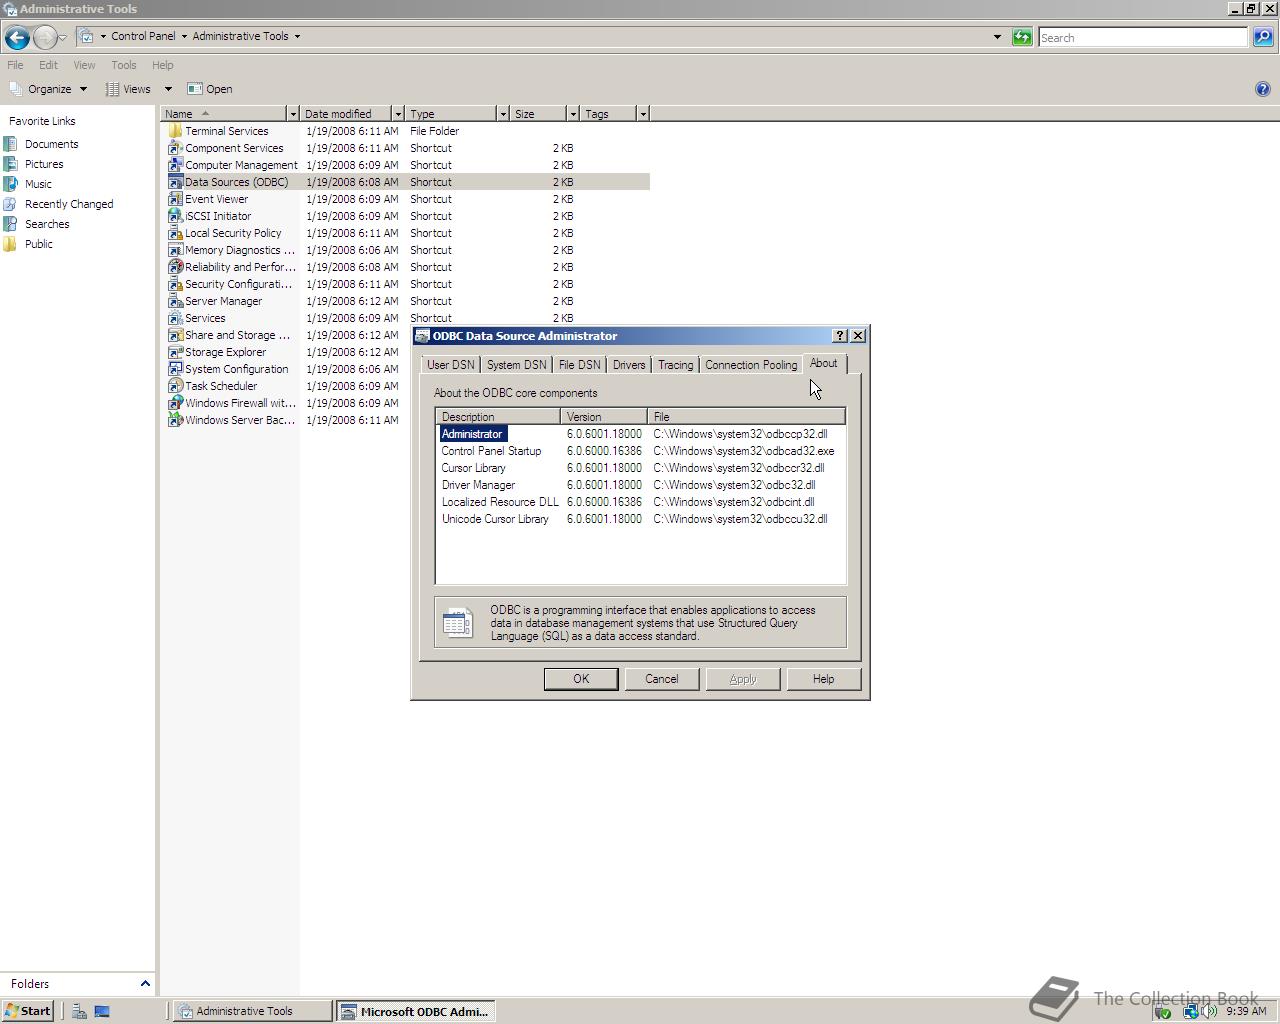Click the Share and Storage icon

(x=175, y=335)
